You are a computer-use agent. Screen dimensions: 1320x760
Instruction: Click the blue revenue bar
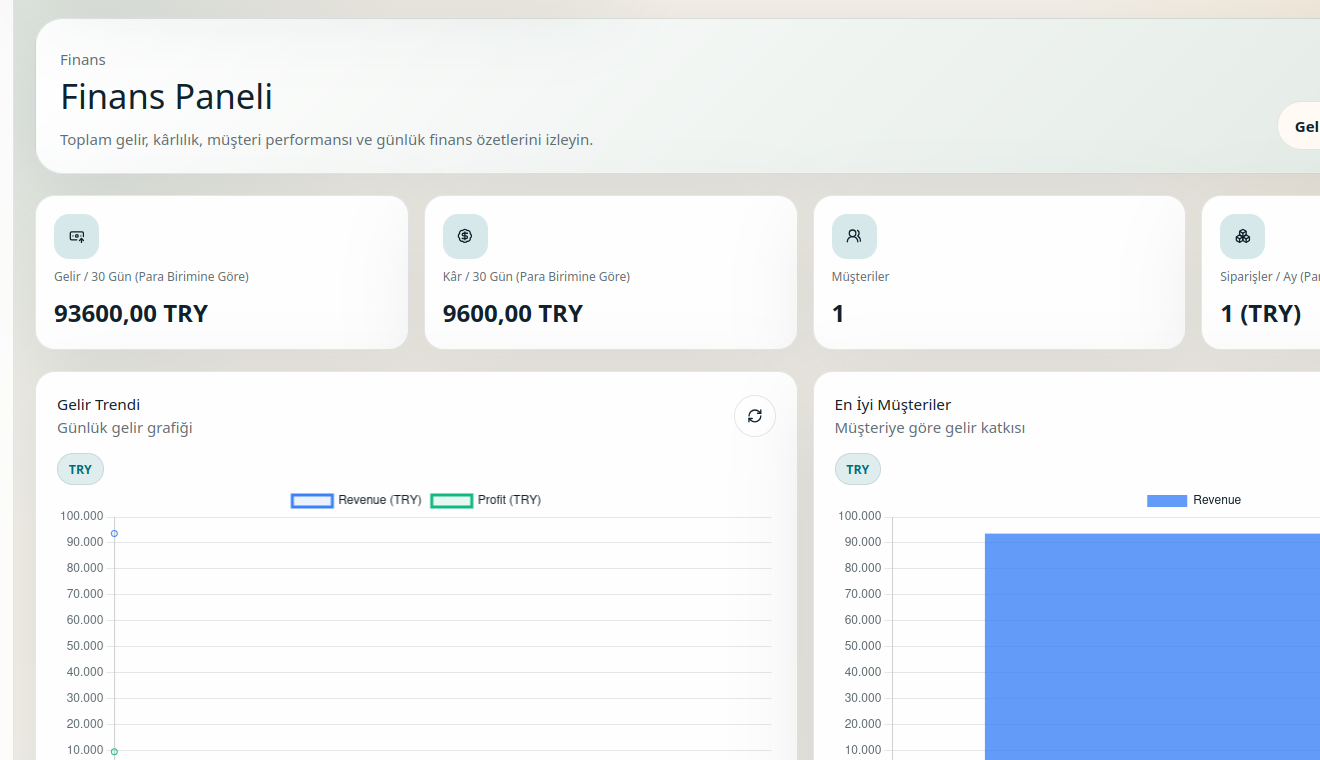pos(1152,646)
